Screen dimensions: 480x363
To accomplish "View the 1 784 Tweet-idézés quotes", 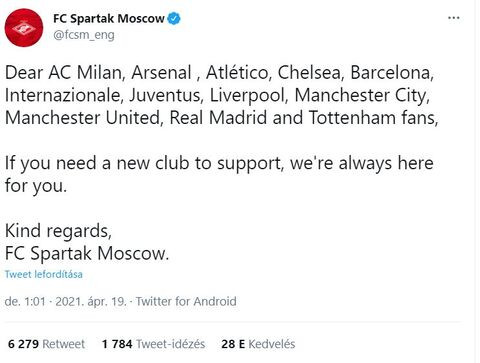I will 153,344.
